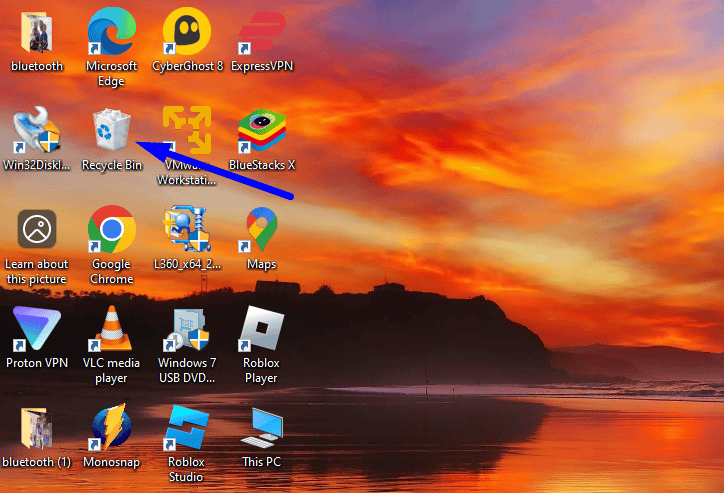
Task: Select the Roblox Player shortcut
Action: tap(261, 330)
